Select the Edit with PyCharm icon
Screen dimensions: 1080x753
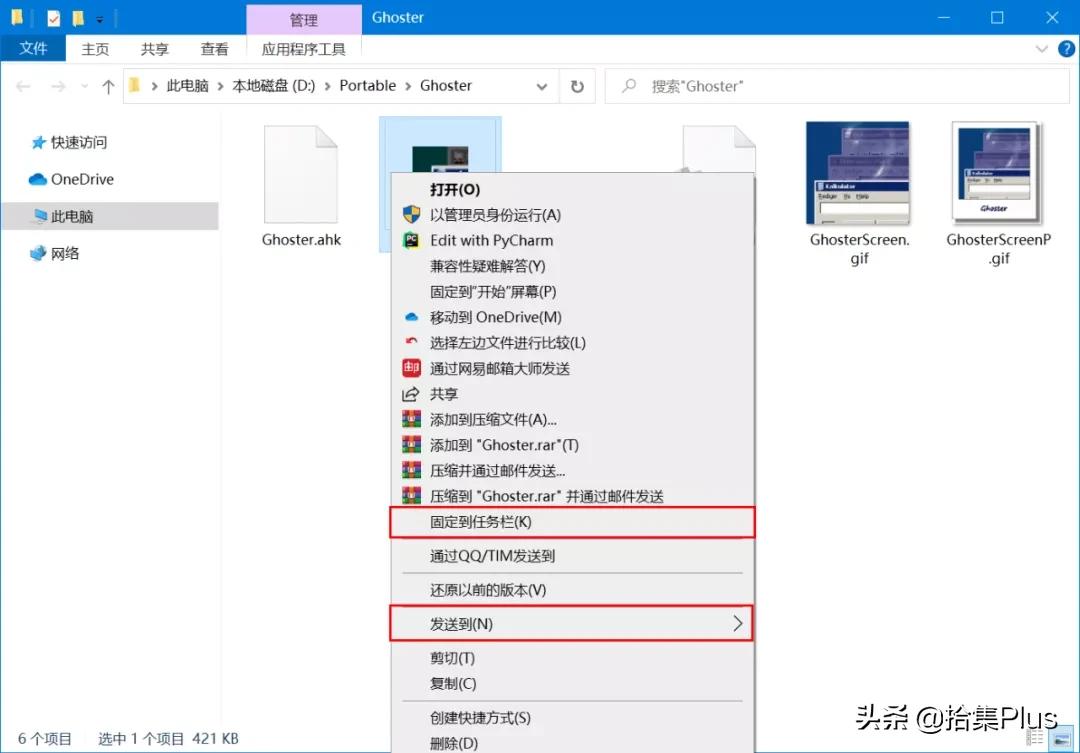pyautogui.click(x=411, y=240)
